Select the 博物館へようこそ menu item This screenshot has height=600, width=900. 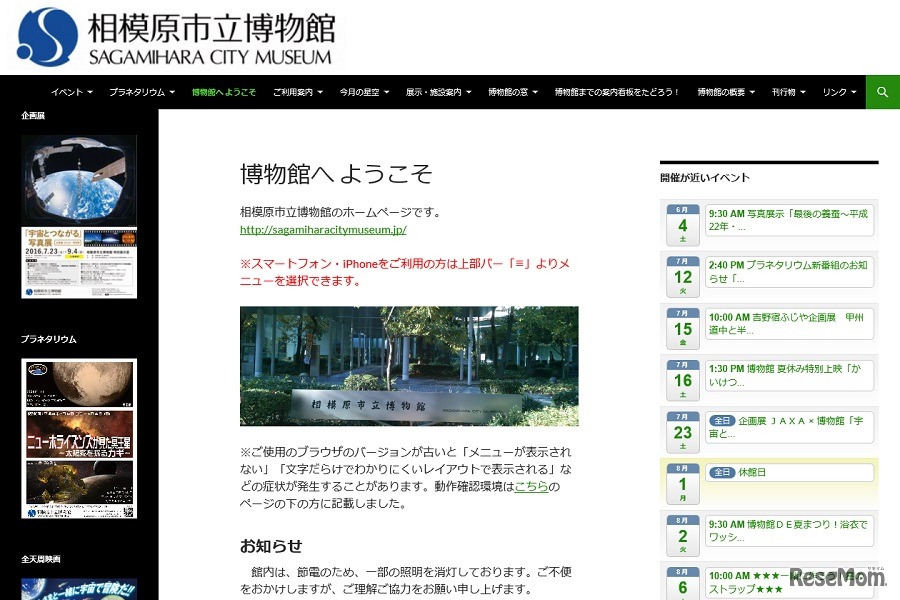pyautogui.click(x=224, y=91)
